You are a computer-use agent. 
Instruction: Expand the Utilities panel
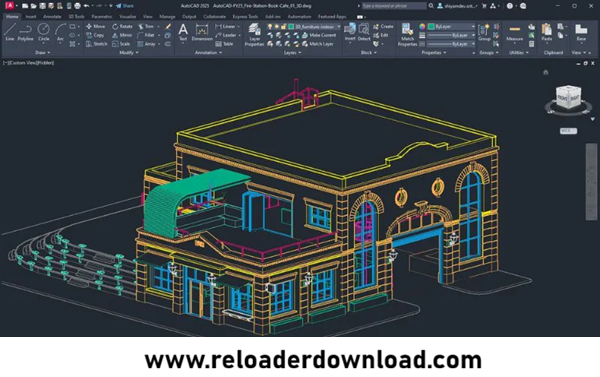[x=518, y=52]
